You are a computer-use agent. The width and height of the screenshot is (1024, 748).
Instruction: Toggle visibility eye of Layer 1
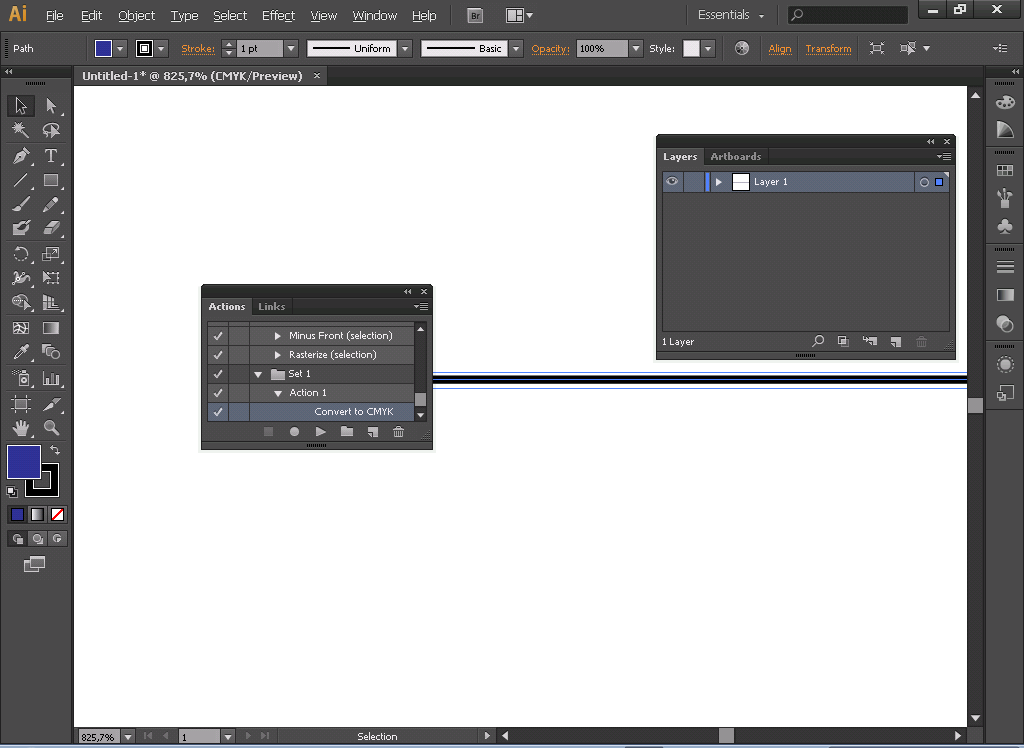click(x=672, y=182)
